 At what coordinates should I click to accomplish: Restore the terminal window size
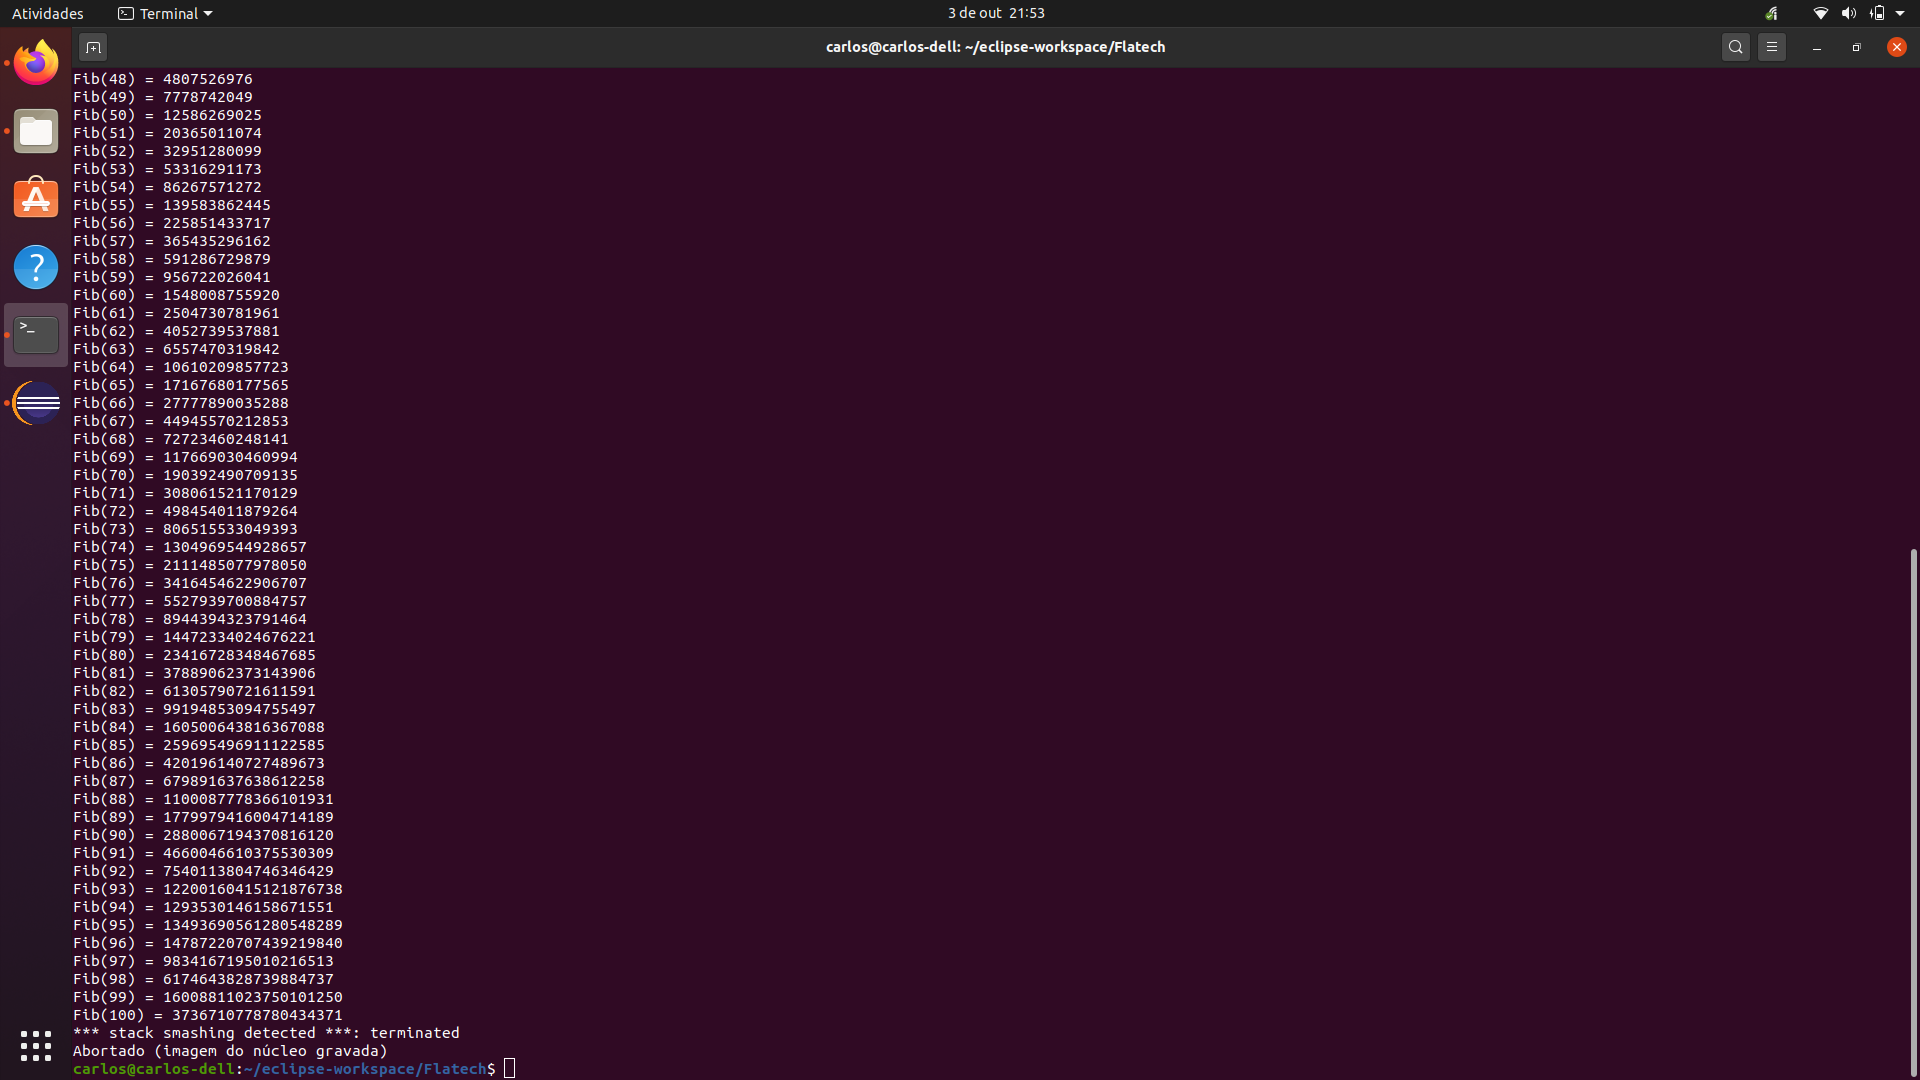tap(1856, 47)
